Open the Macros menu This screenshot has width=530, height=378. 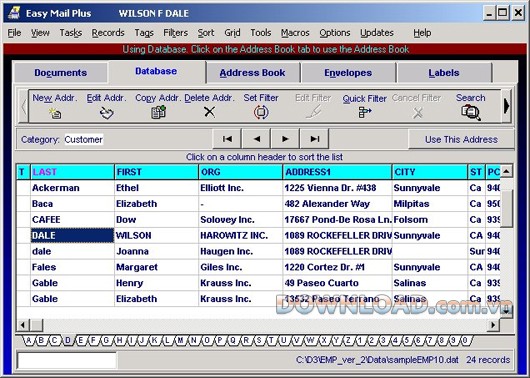[x=295, y=33]
